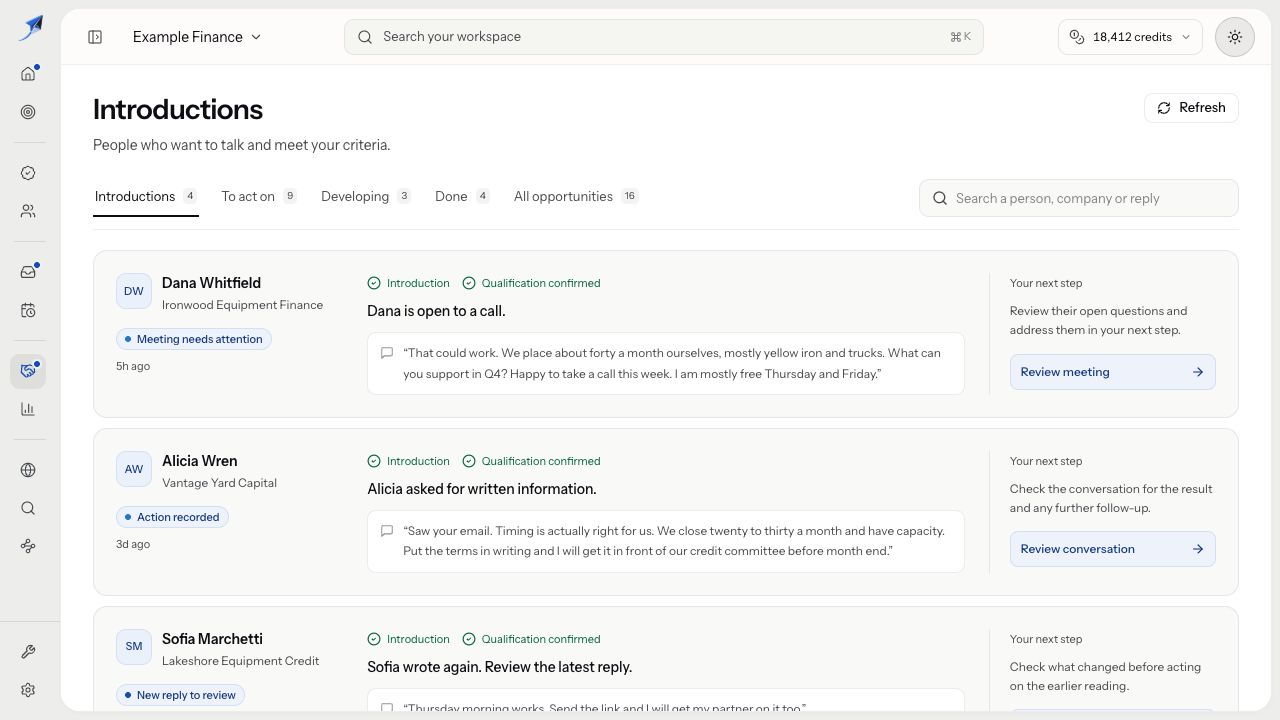Switch to the To act on tab
The width and height of the screenshot is (1280, 720).
pyautogui.click(x=259, y=197)
